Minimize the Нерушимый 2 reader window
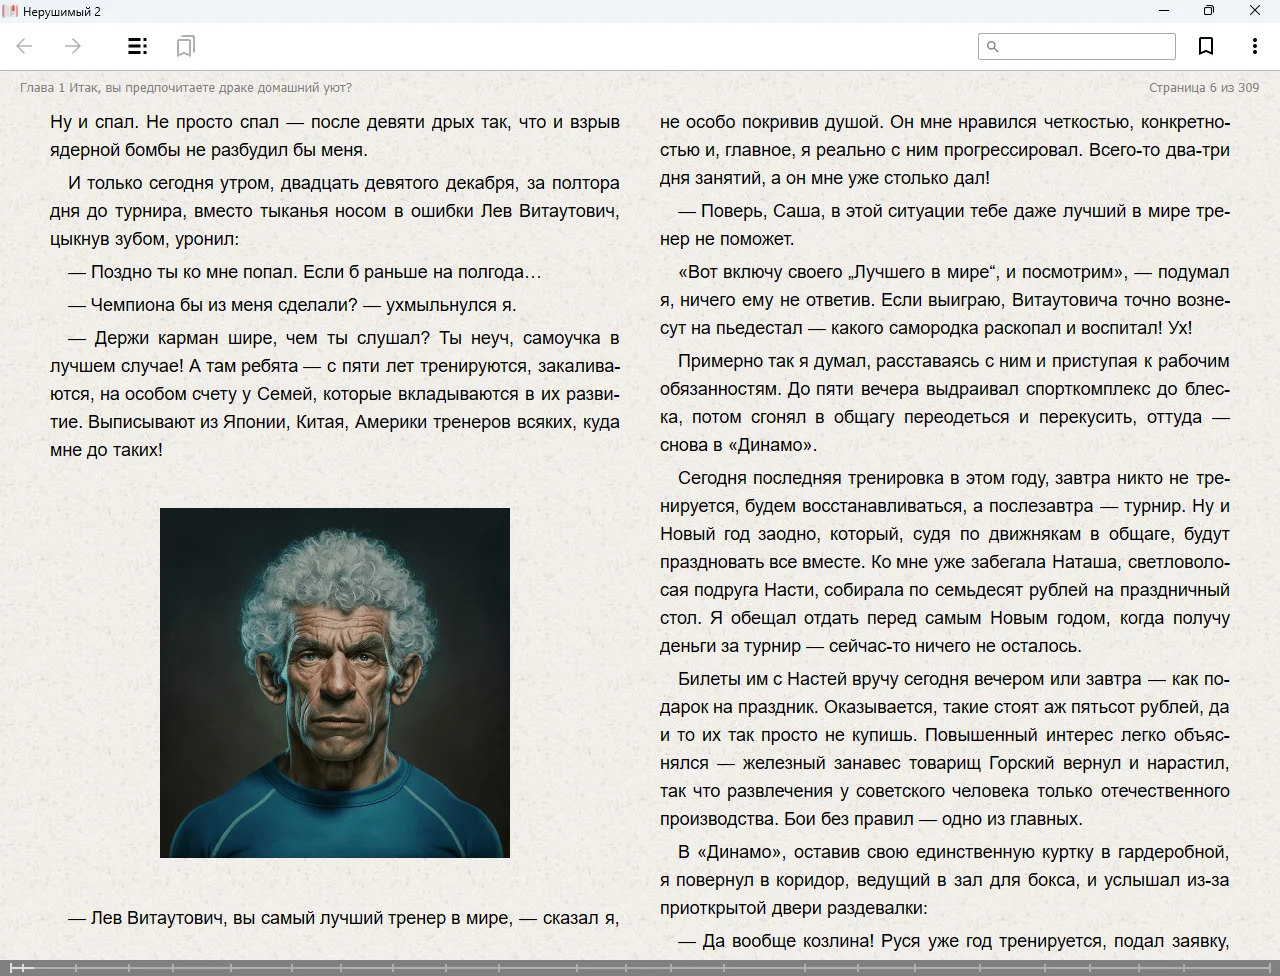Screen dimensions: 1280x976 click(1164, 11)
